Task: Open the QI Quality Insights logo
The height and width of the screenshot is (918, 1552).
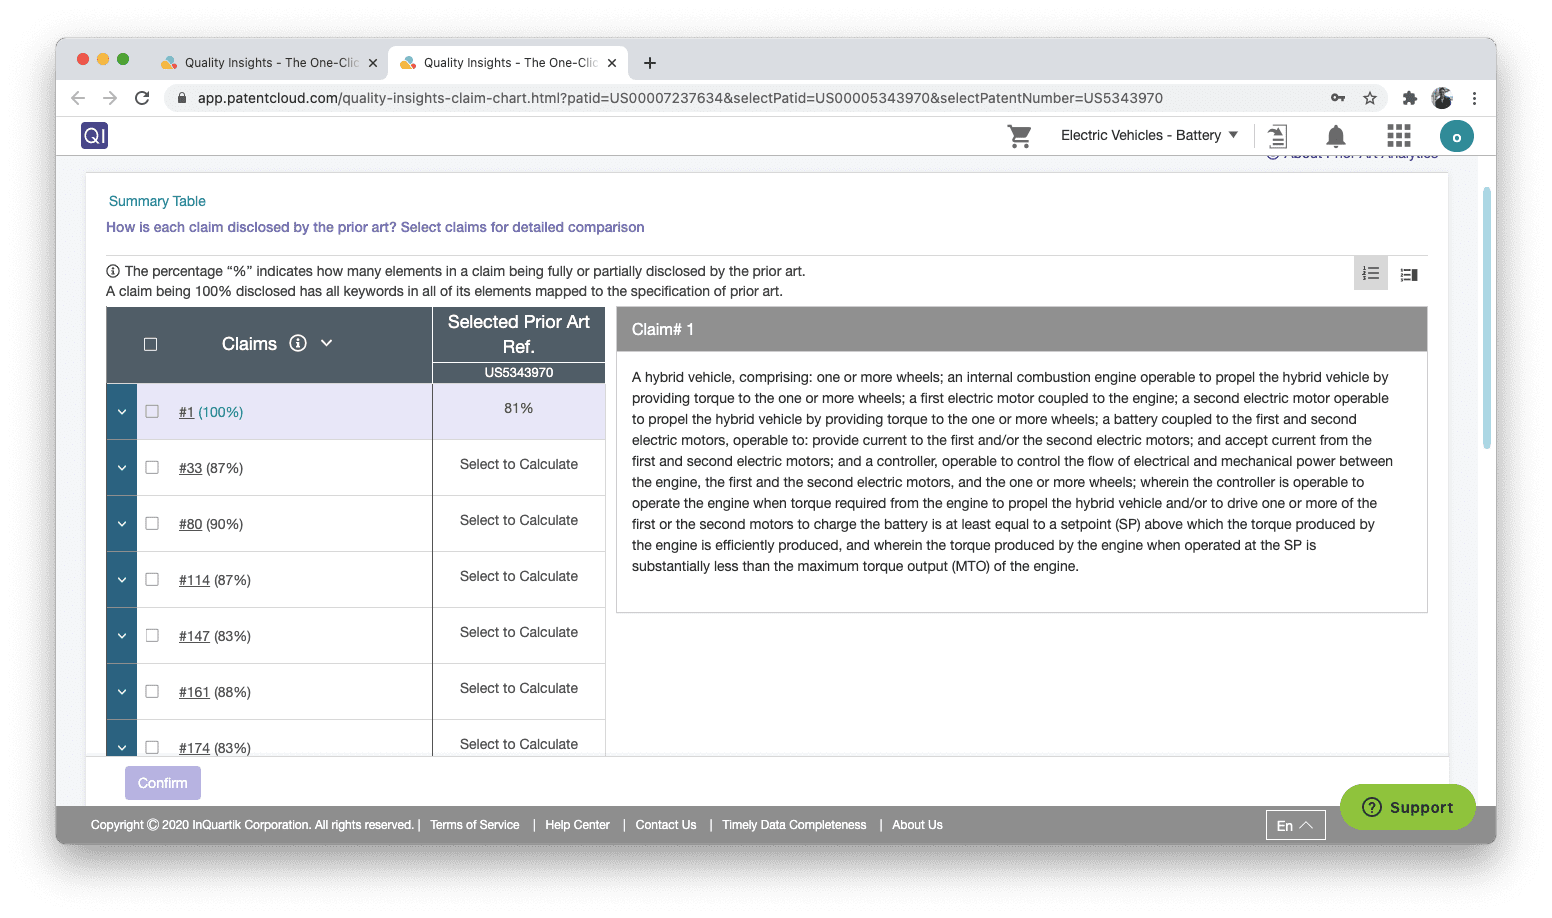Action: [94, 135]
